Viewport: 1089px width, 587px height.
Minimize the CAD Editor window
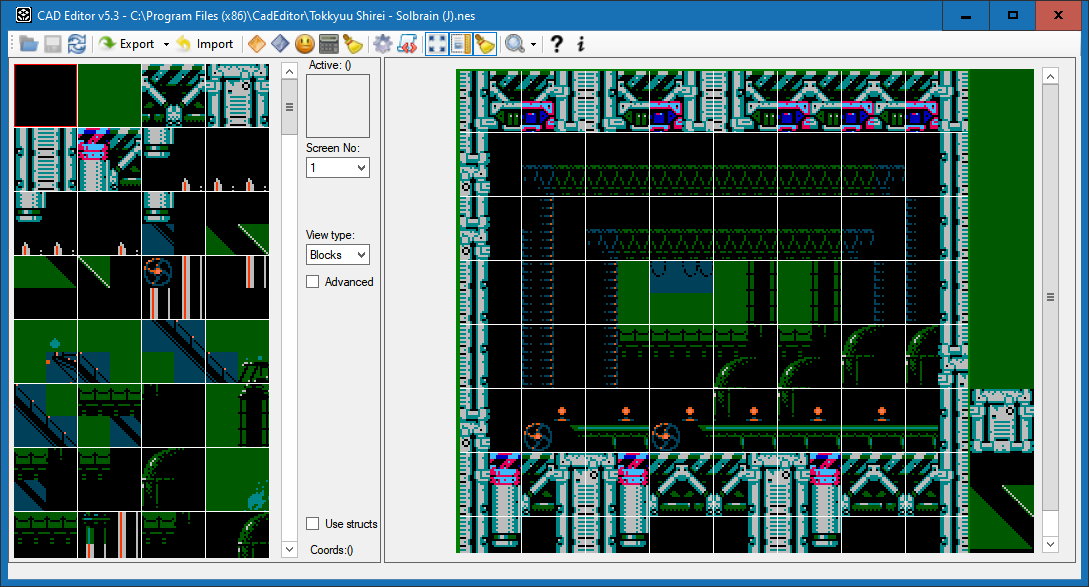click(x=965, y=15)
